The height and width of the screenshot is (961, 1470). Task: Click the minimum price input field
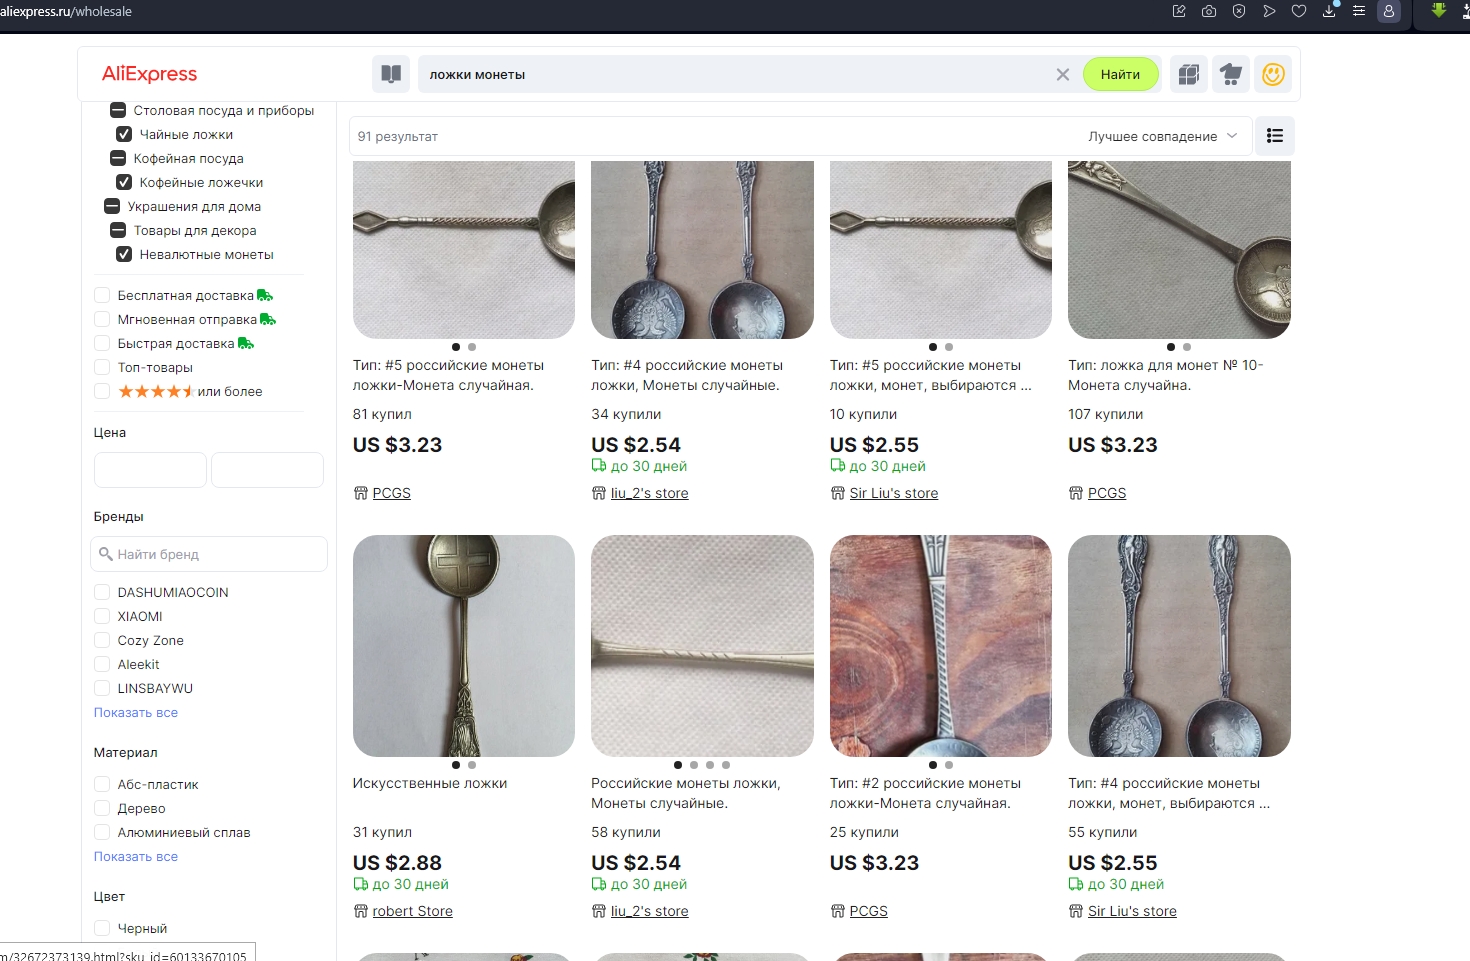[150, 470]
